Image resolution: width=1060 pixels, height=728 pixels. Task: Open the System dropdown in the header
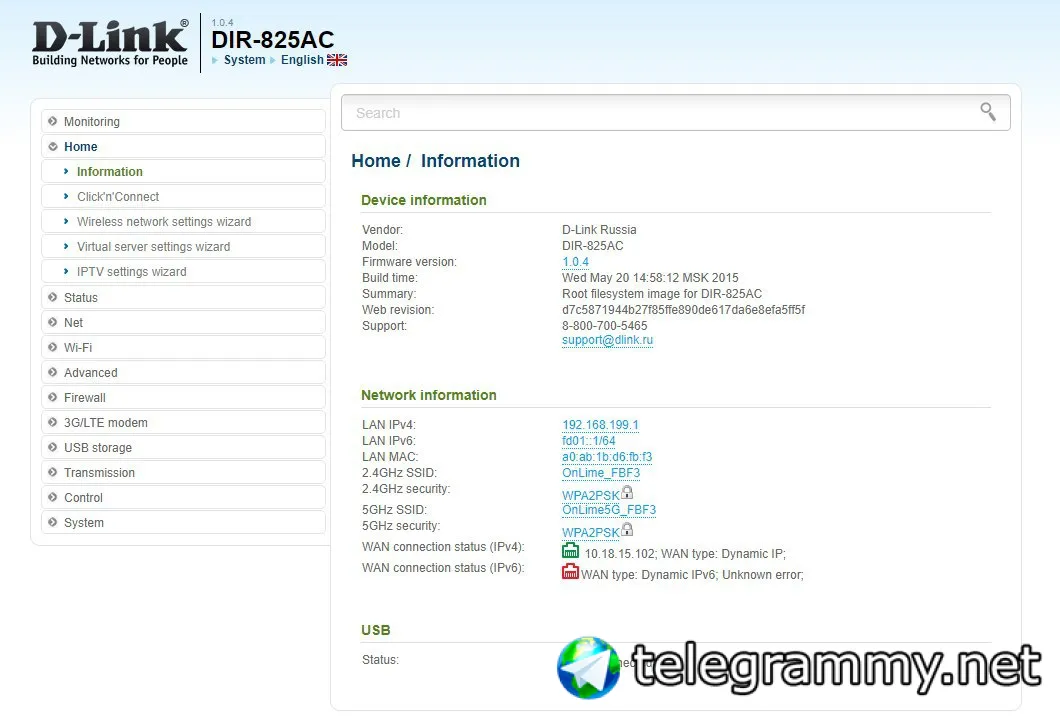click(244, 60)
